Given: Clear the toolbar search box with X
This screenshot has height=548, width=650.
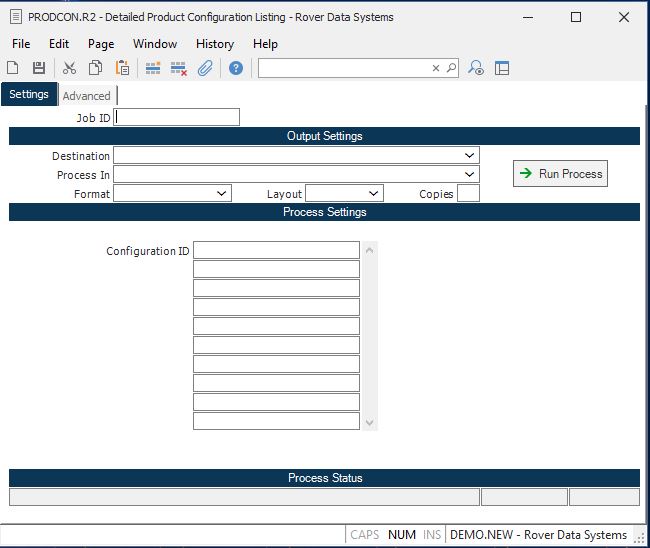Looking at the screenshot, I should (x=436, y=68).
